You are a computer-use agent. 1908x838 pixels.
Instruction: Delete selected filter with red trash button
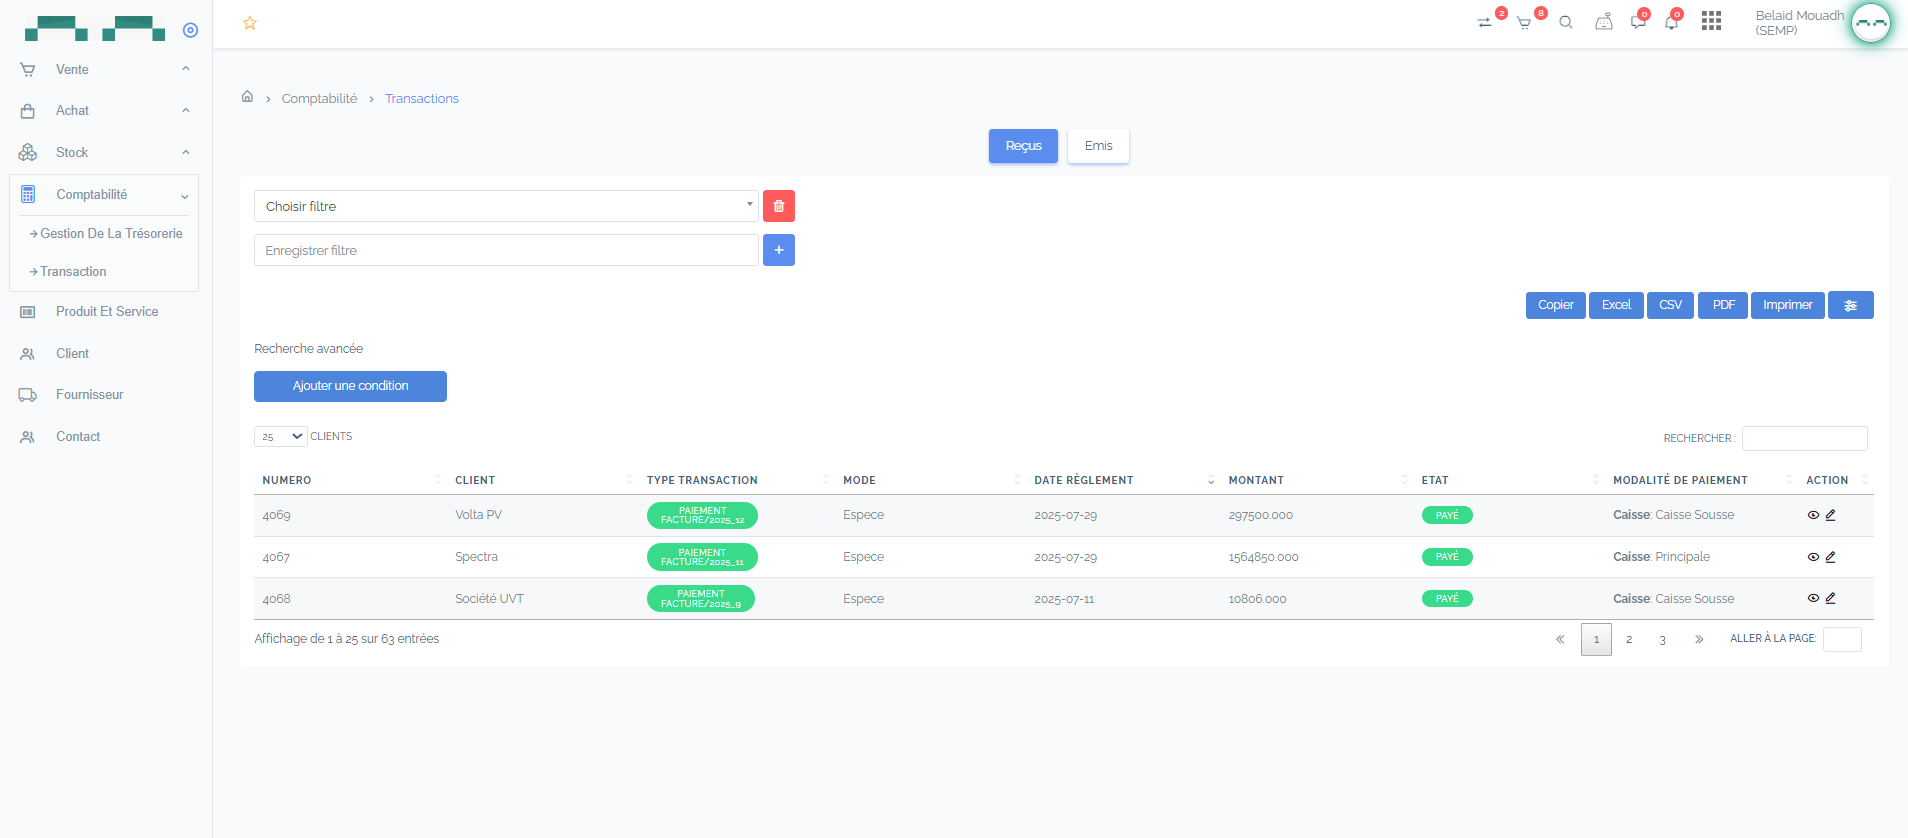point(779,206)
